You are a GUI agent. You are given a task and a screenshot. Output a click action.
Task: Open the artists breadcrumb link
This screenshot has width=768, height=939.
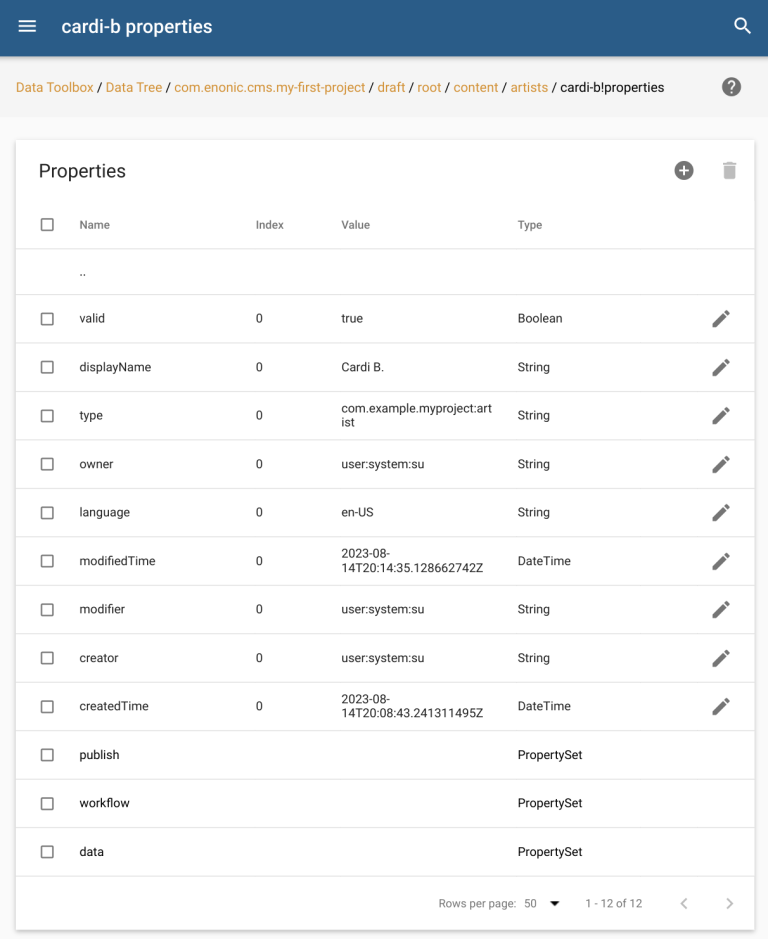529,87
